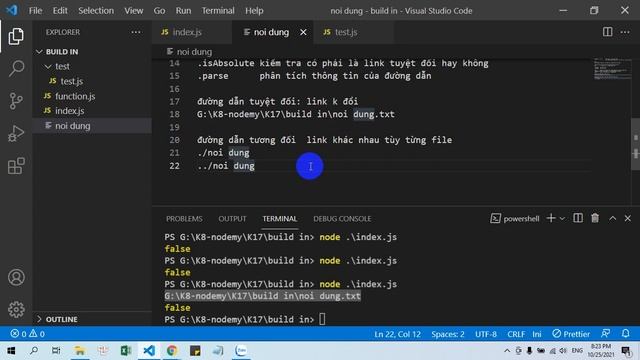Click the terminal command prompt input
Screen dimensions: 640x360
click(x=322, y=319)
